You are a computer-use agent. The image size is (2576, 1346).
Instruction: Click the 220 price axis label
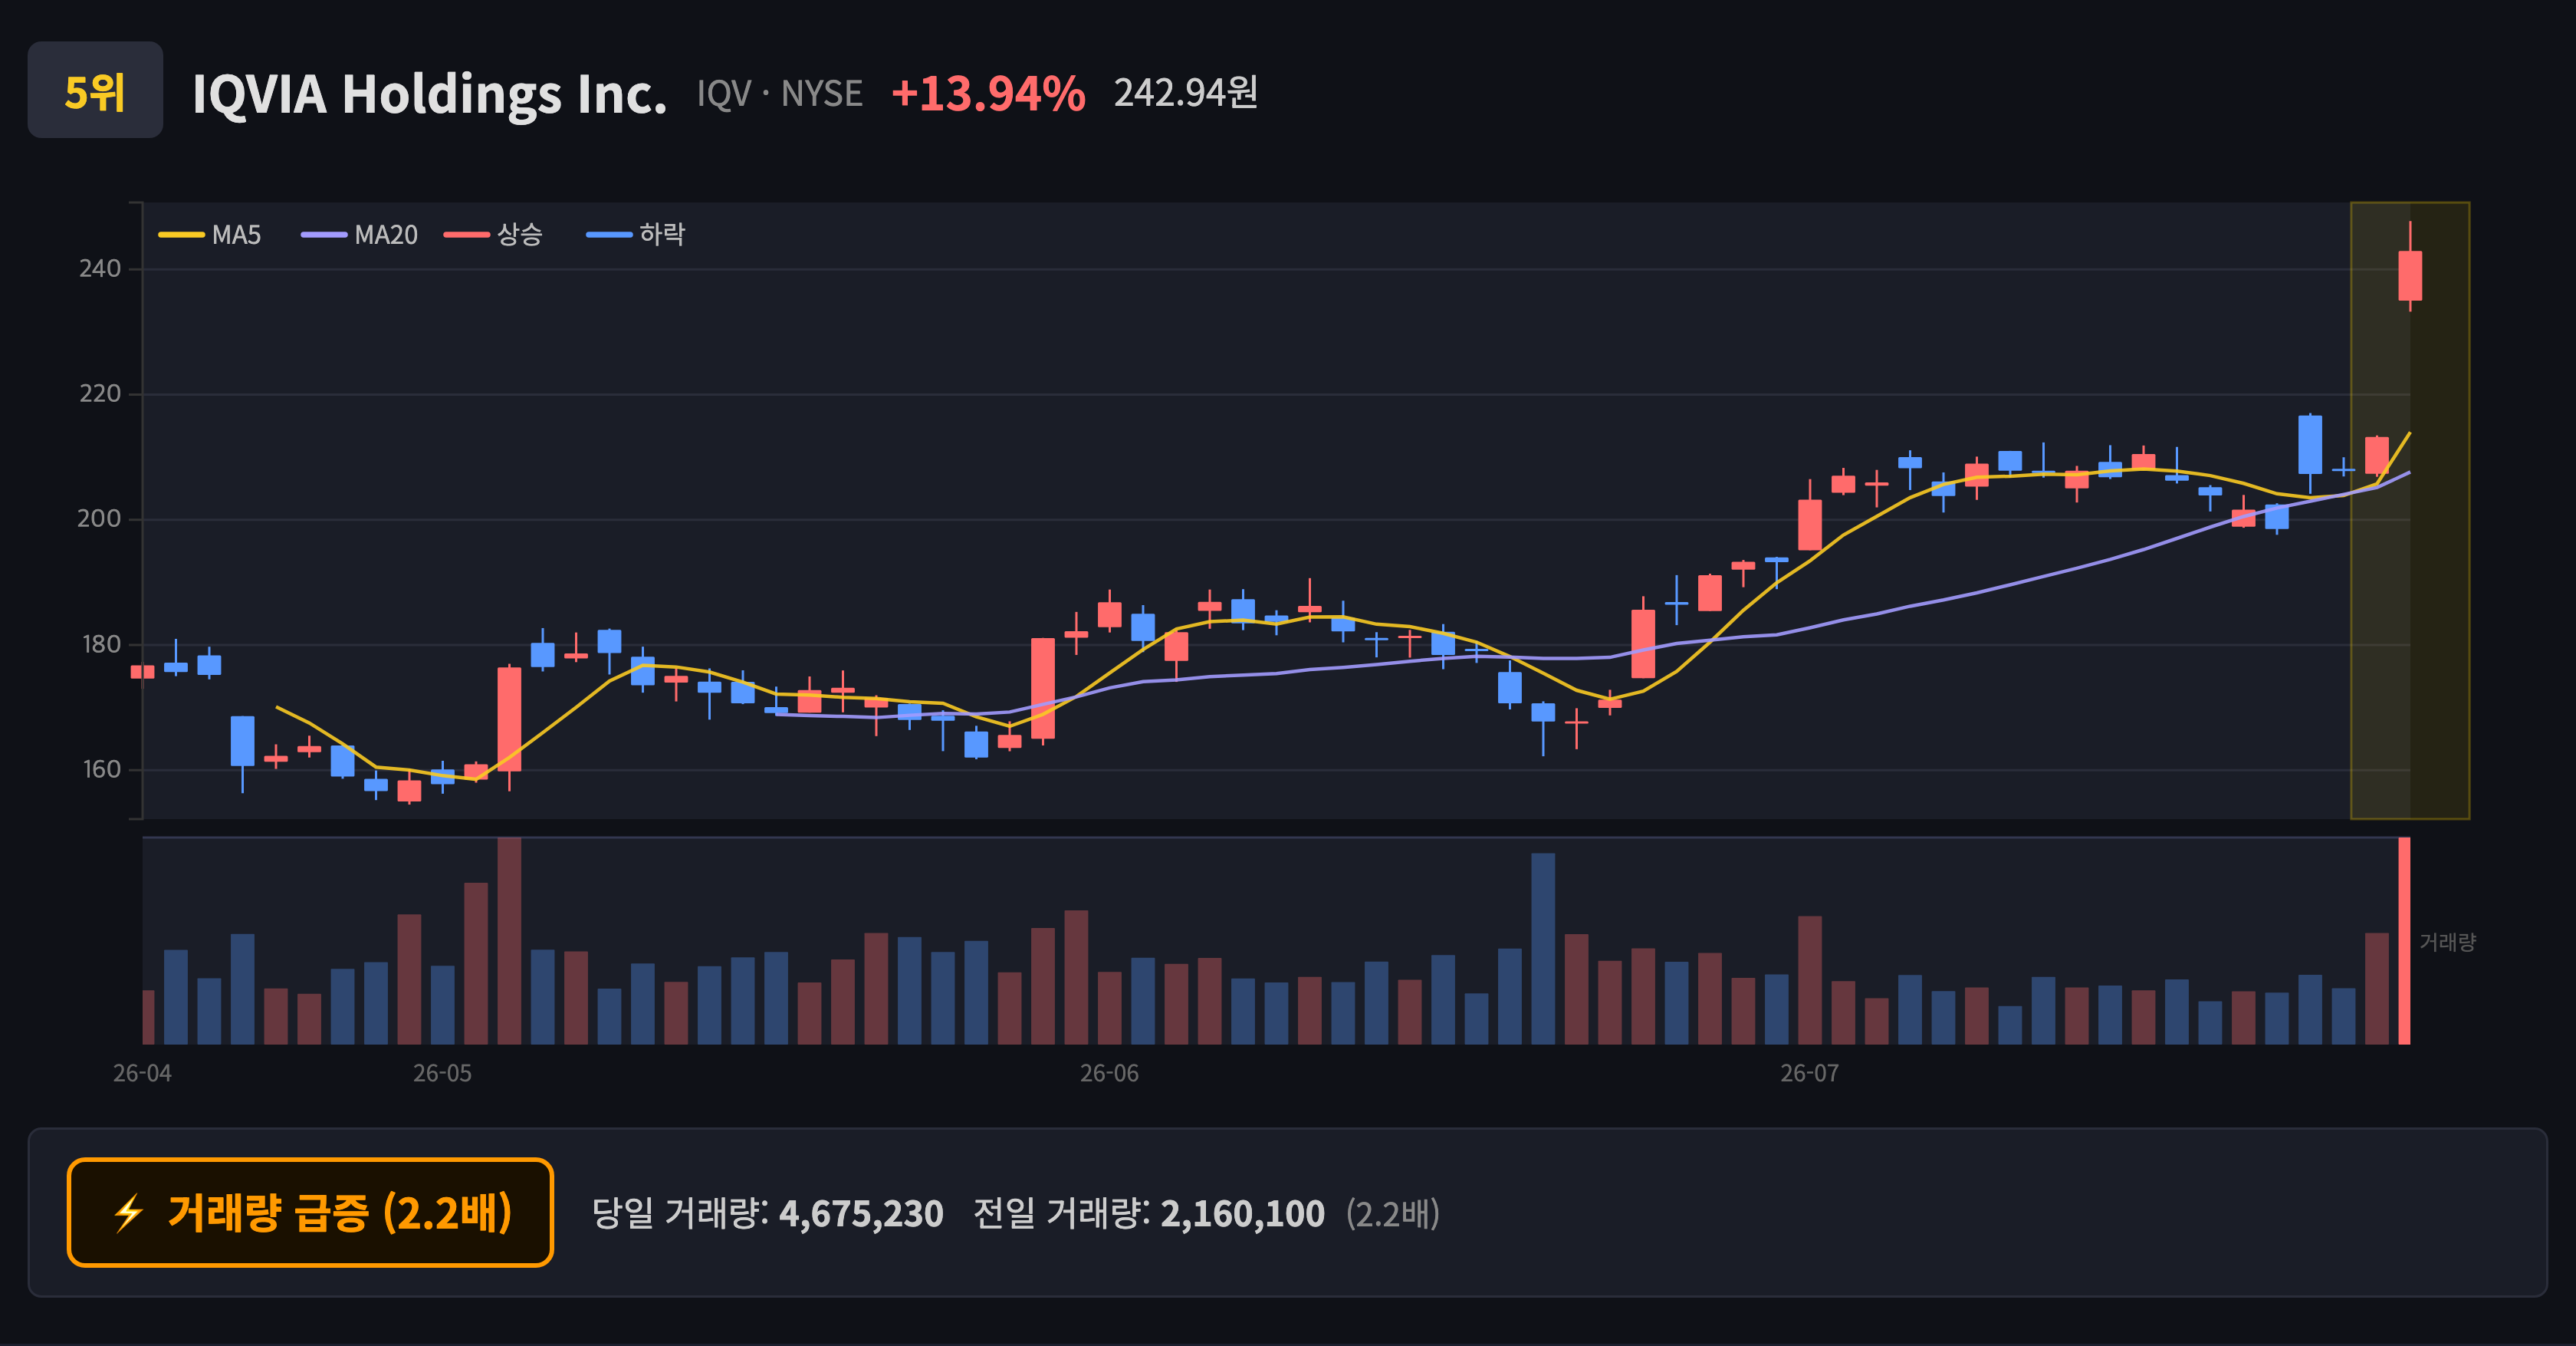pyautogui.click(x=100, y=394)
